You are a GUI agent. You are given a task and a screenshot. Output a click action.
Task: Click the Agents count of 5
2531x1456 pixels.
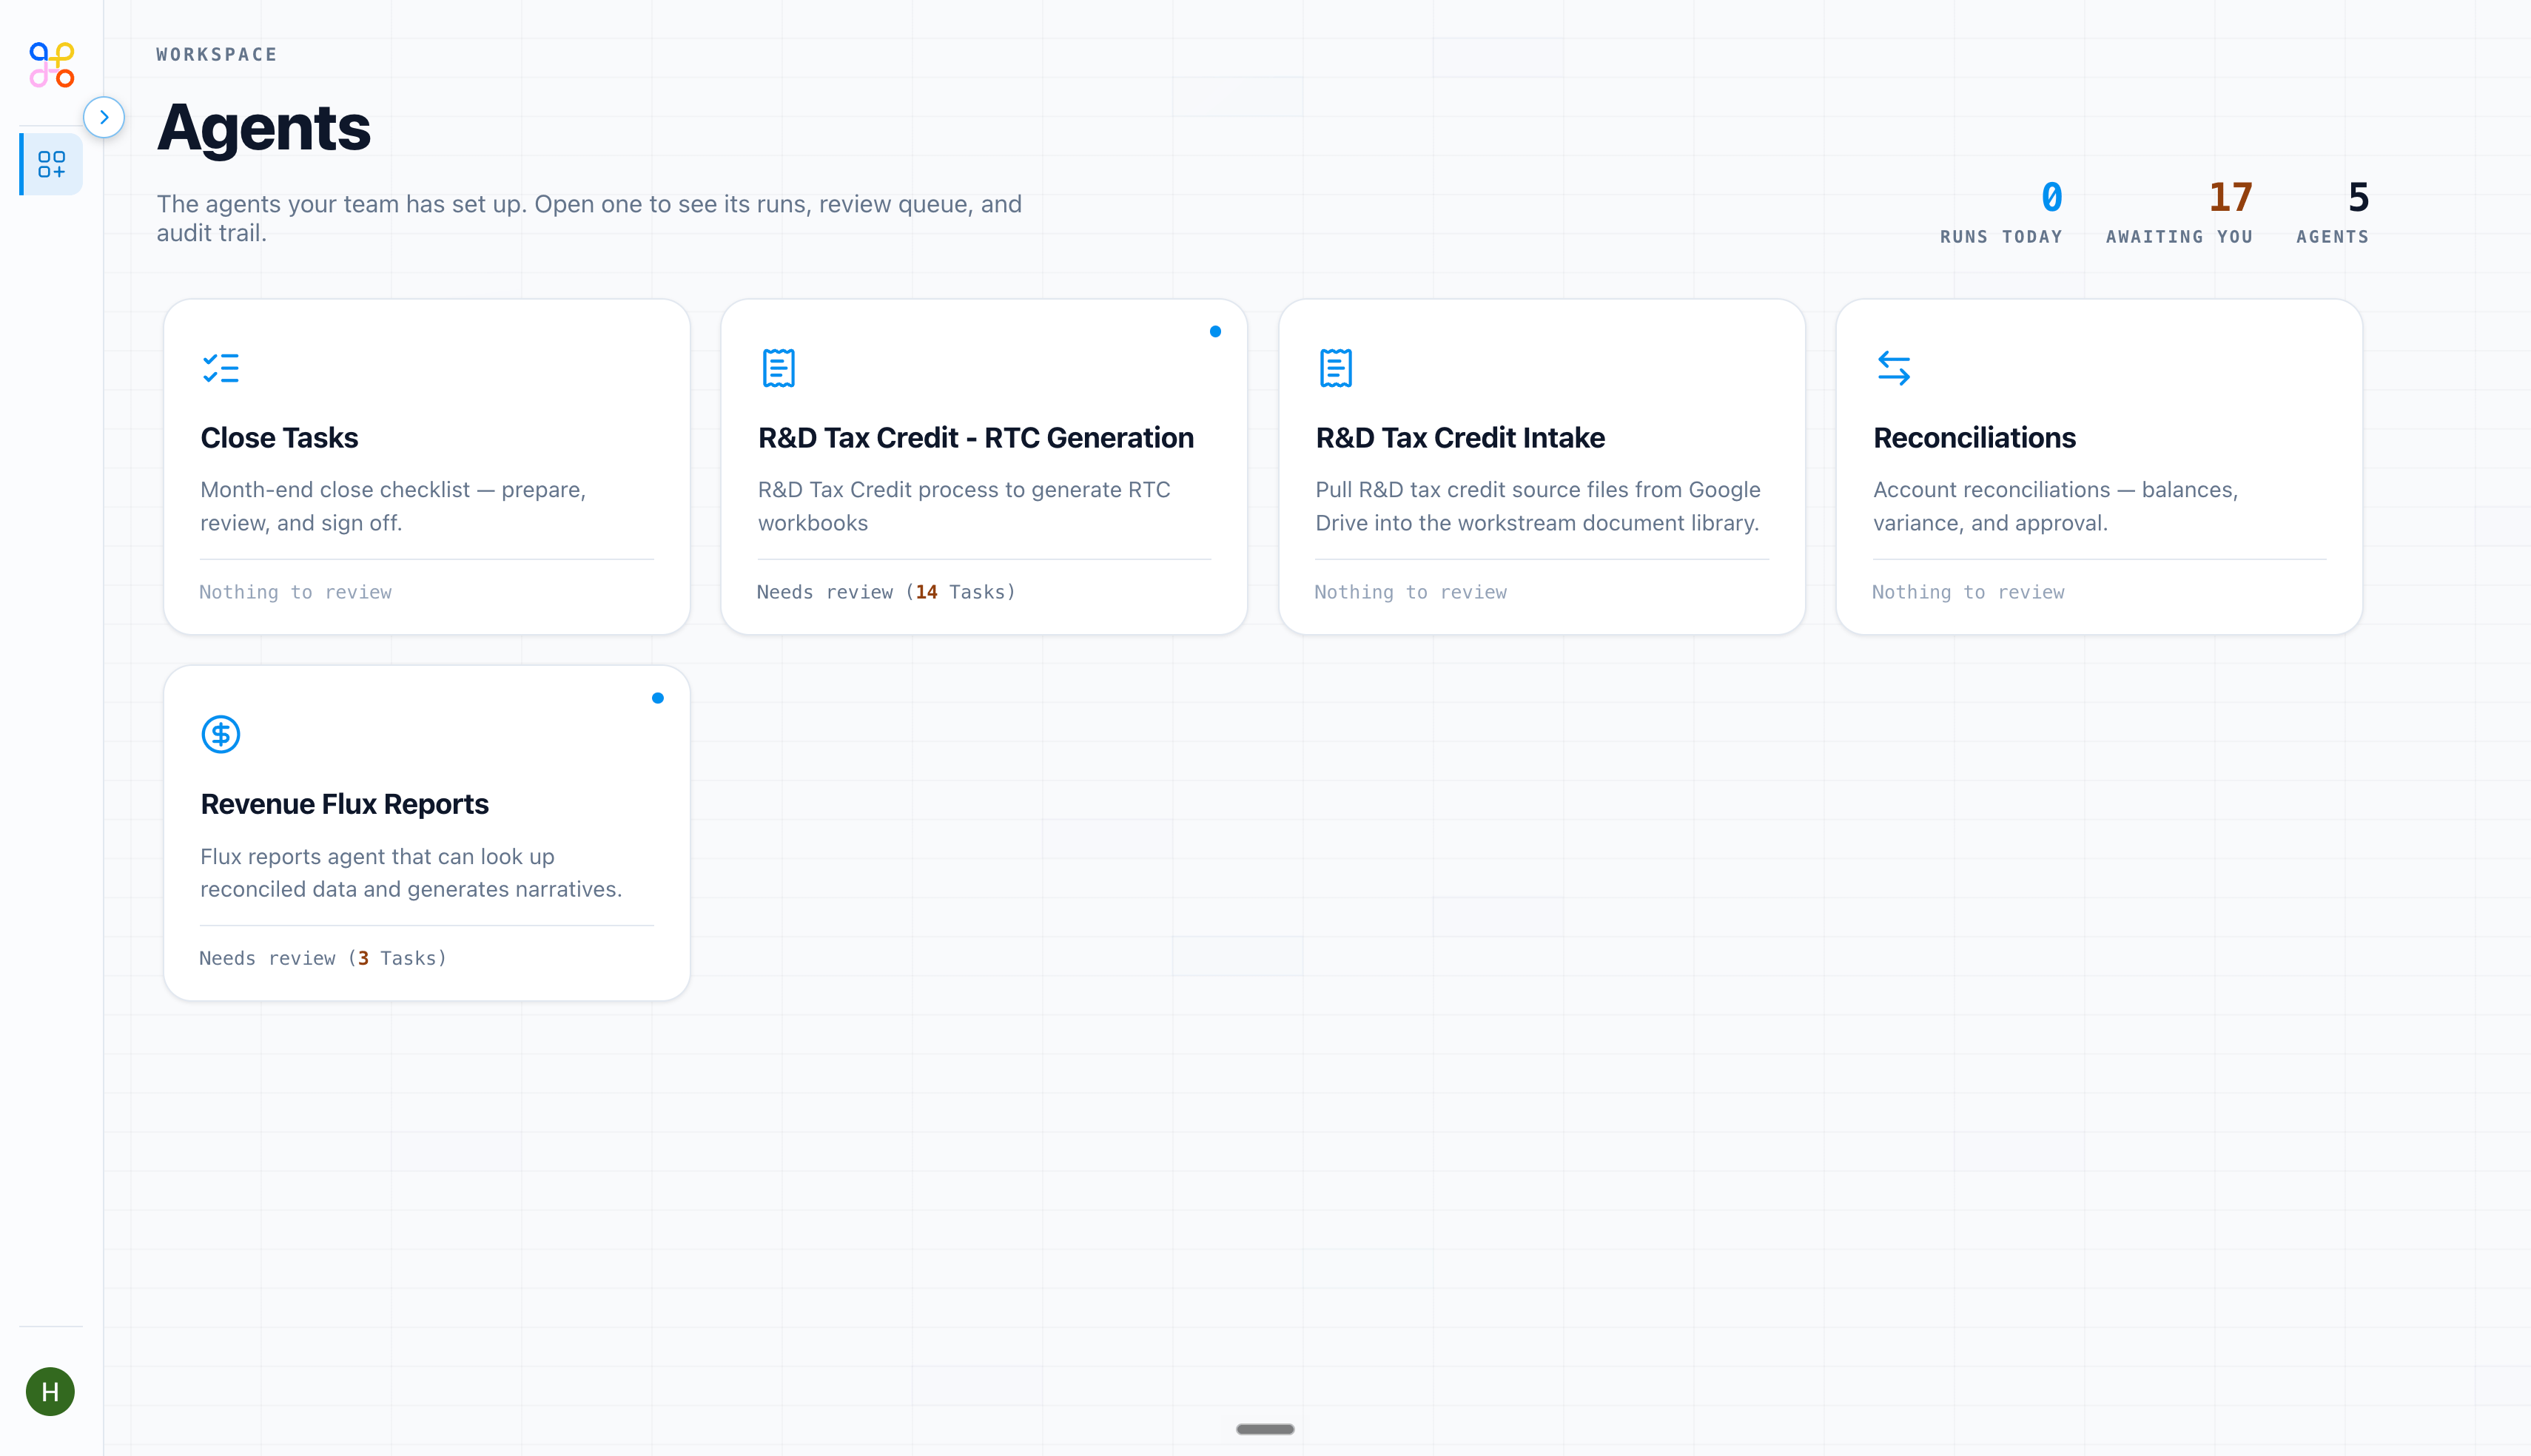[2358, 197]
